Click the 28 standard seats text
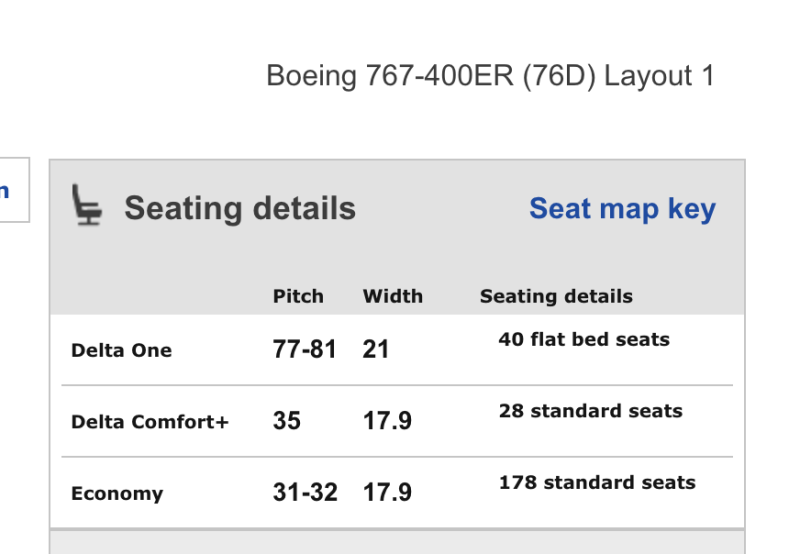Viewport: 800px width, 554px height. 590,410
